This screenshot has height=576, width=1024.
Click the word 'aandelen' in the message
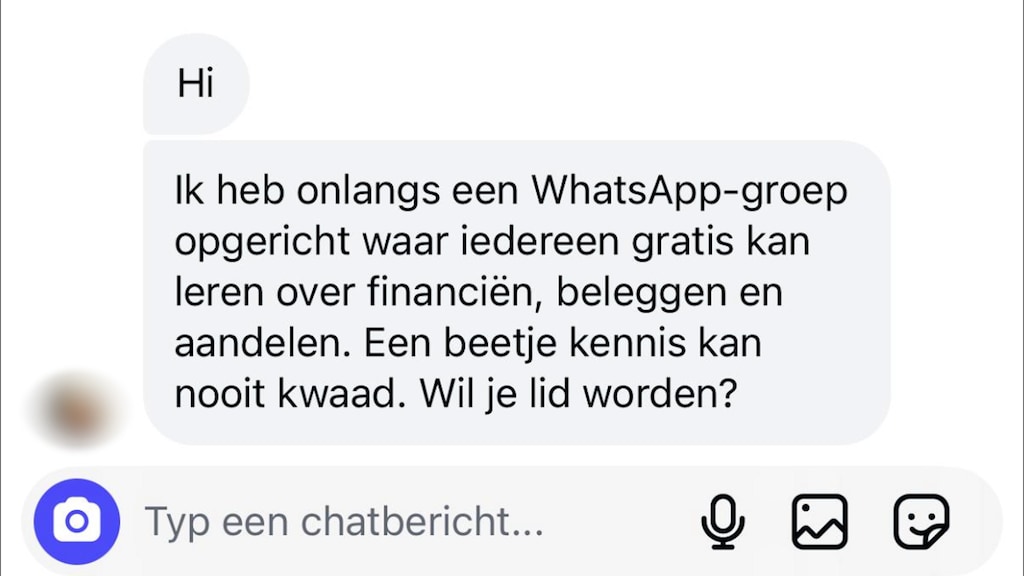(x=266, y=344)
